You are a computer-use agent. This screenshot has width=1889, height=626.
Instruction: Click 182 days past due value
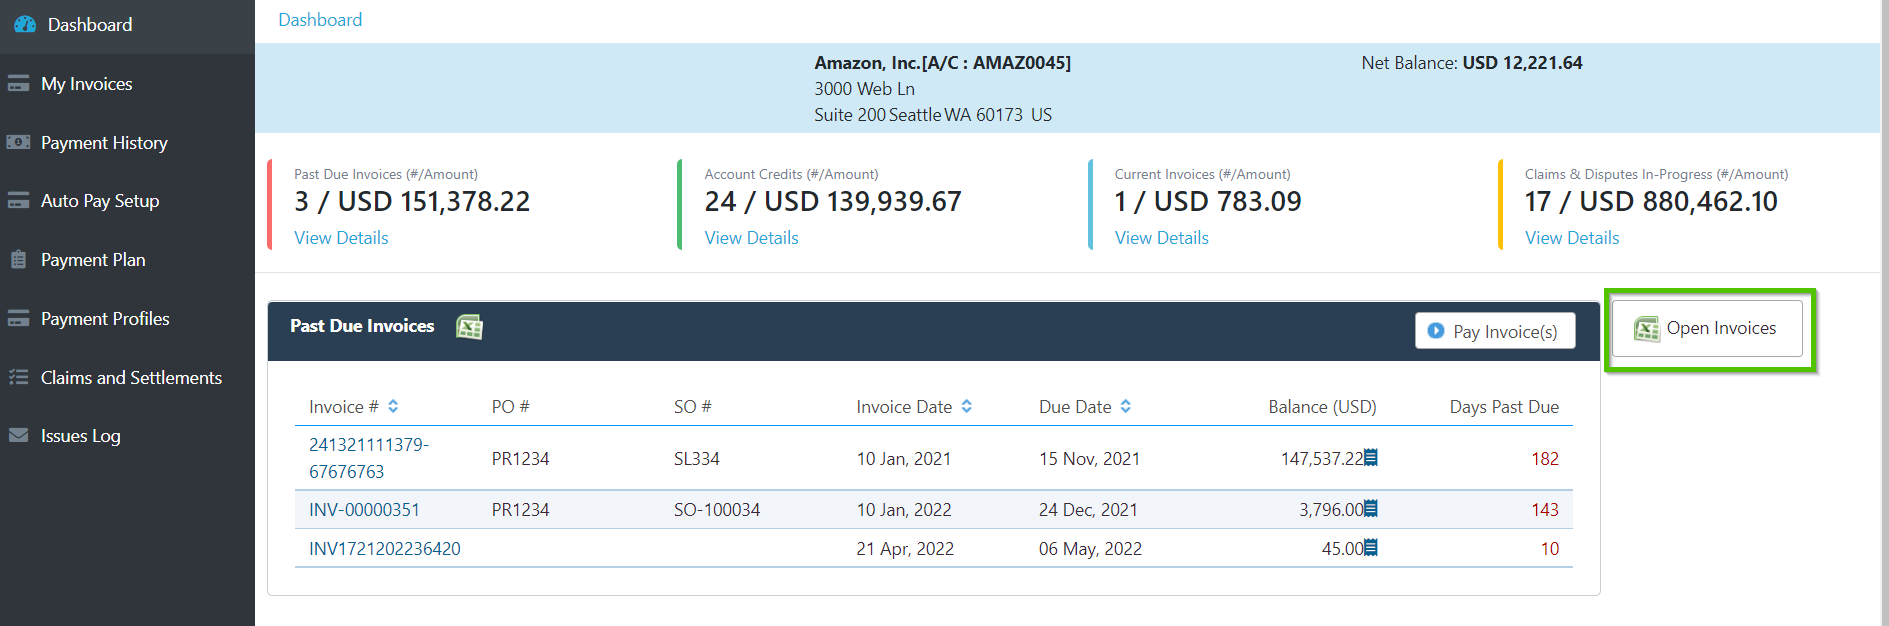(1545, 459)
